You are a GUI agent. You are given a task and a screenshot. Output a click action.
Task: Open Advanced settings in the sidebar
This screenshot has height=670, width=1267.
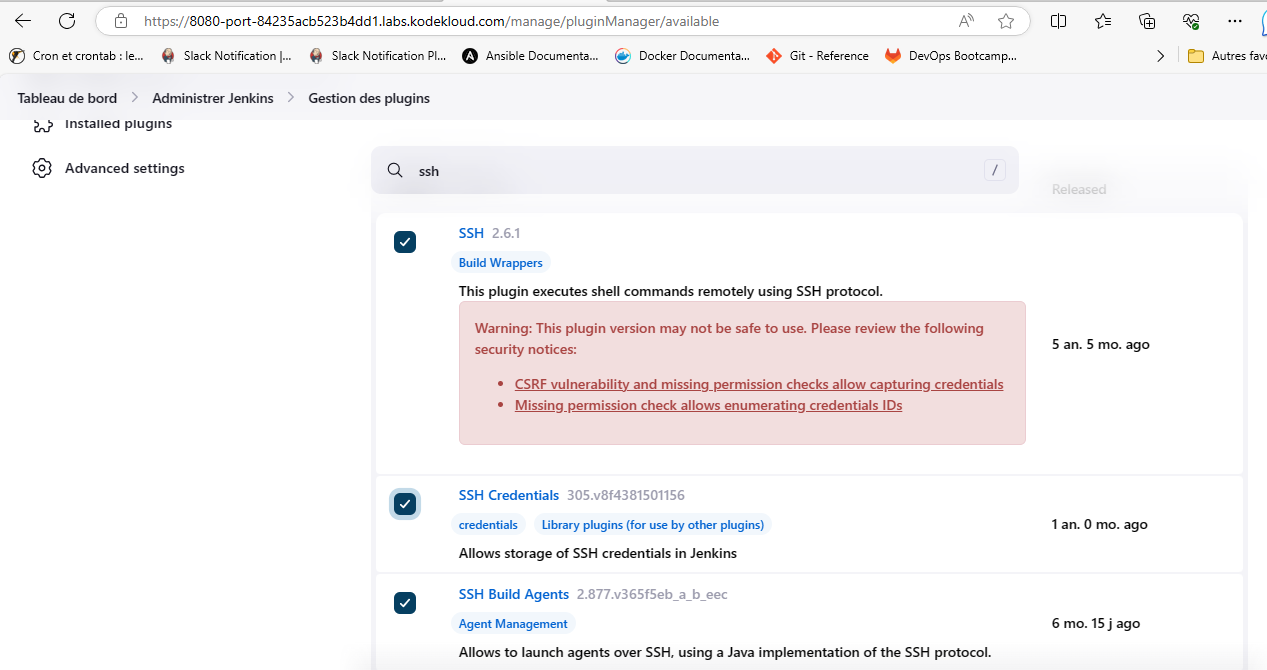point(125,168)
